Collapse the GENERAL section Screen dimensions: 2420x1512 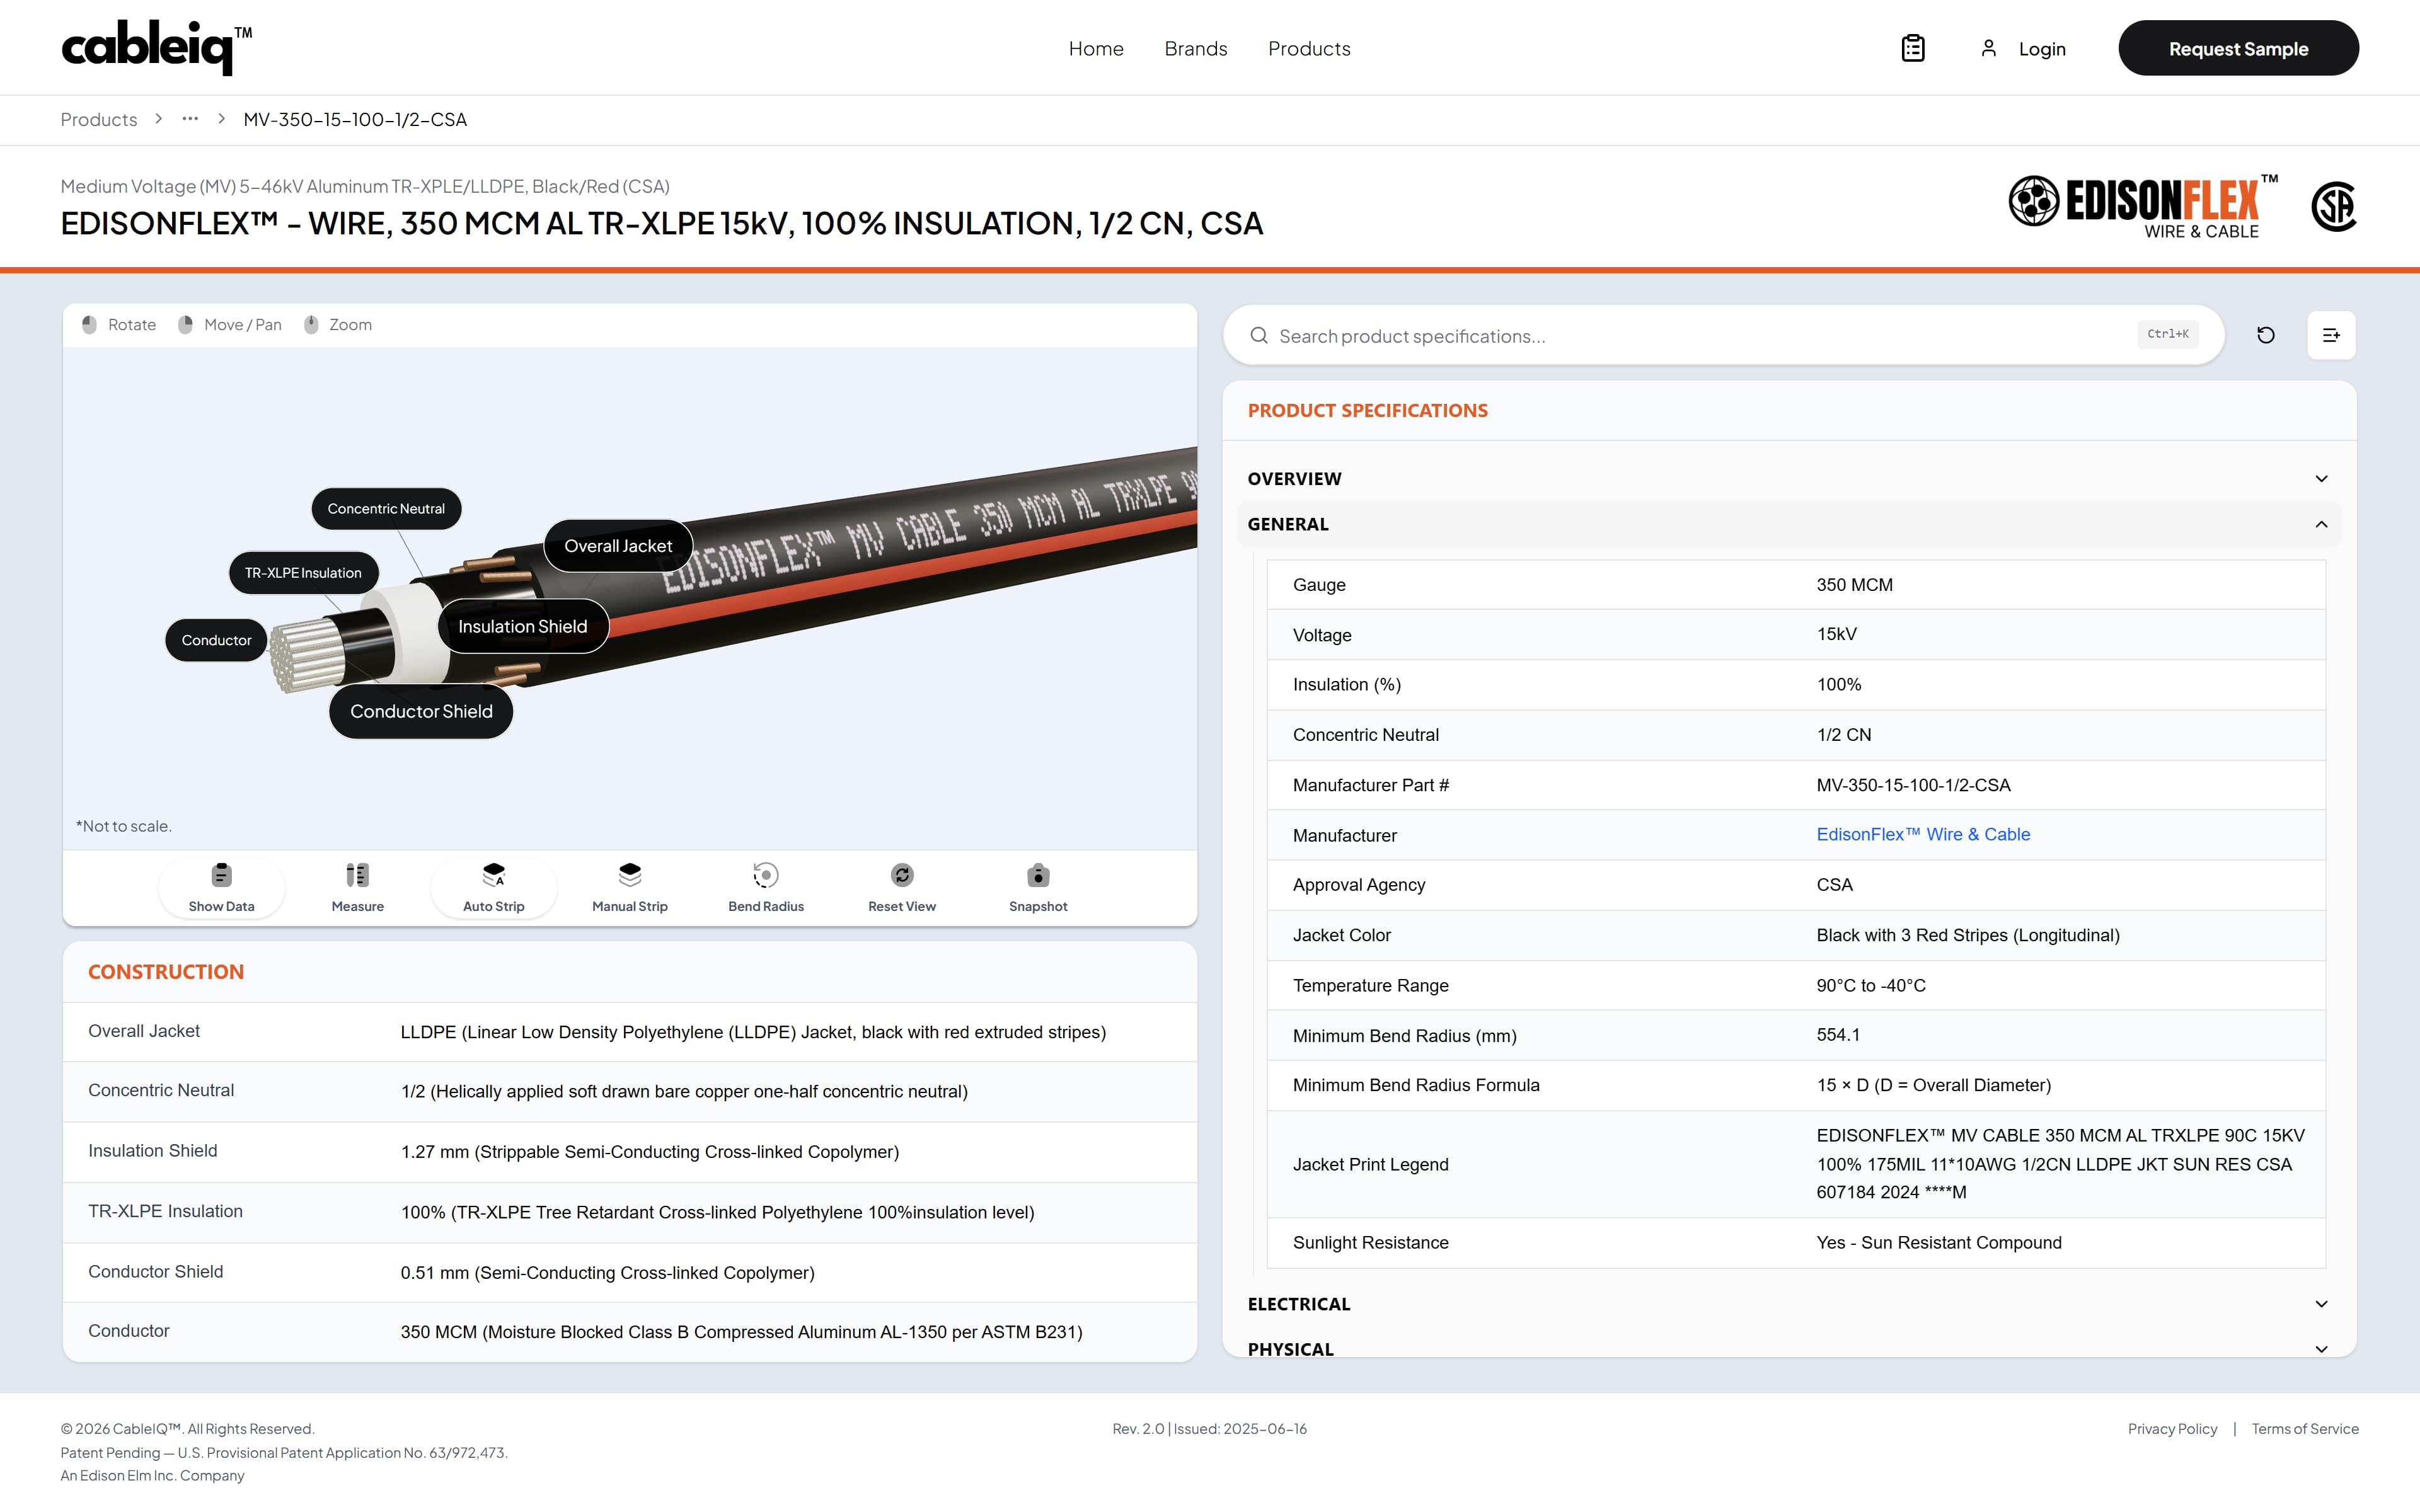coord(1789,524)
